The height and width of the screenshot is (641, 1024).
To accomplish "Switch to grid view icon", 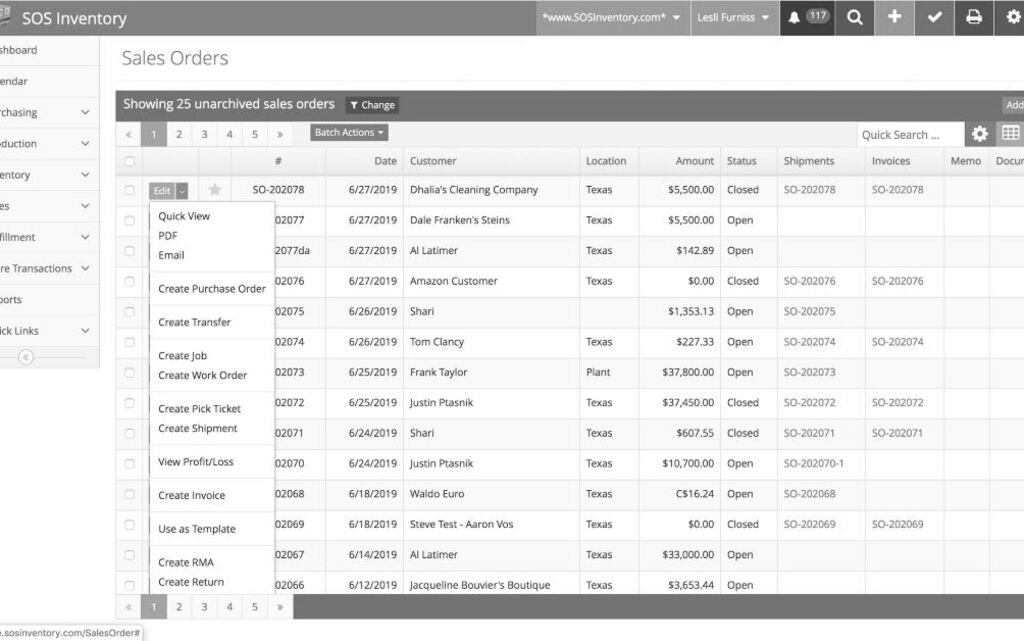I will coord(1010,134).
